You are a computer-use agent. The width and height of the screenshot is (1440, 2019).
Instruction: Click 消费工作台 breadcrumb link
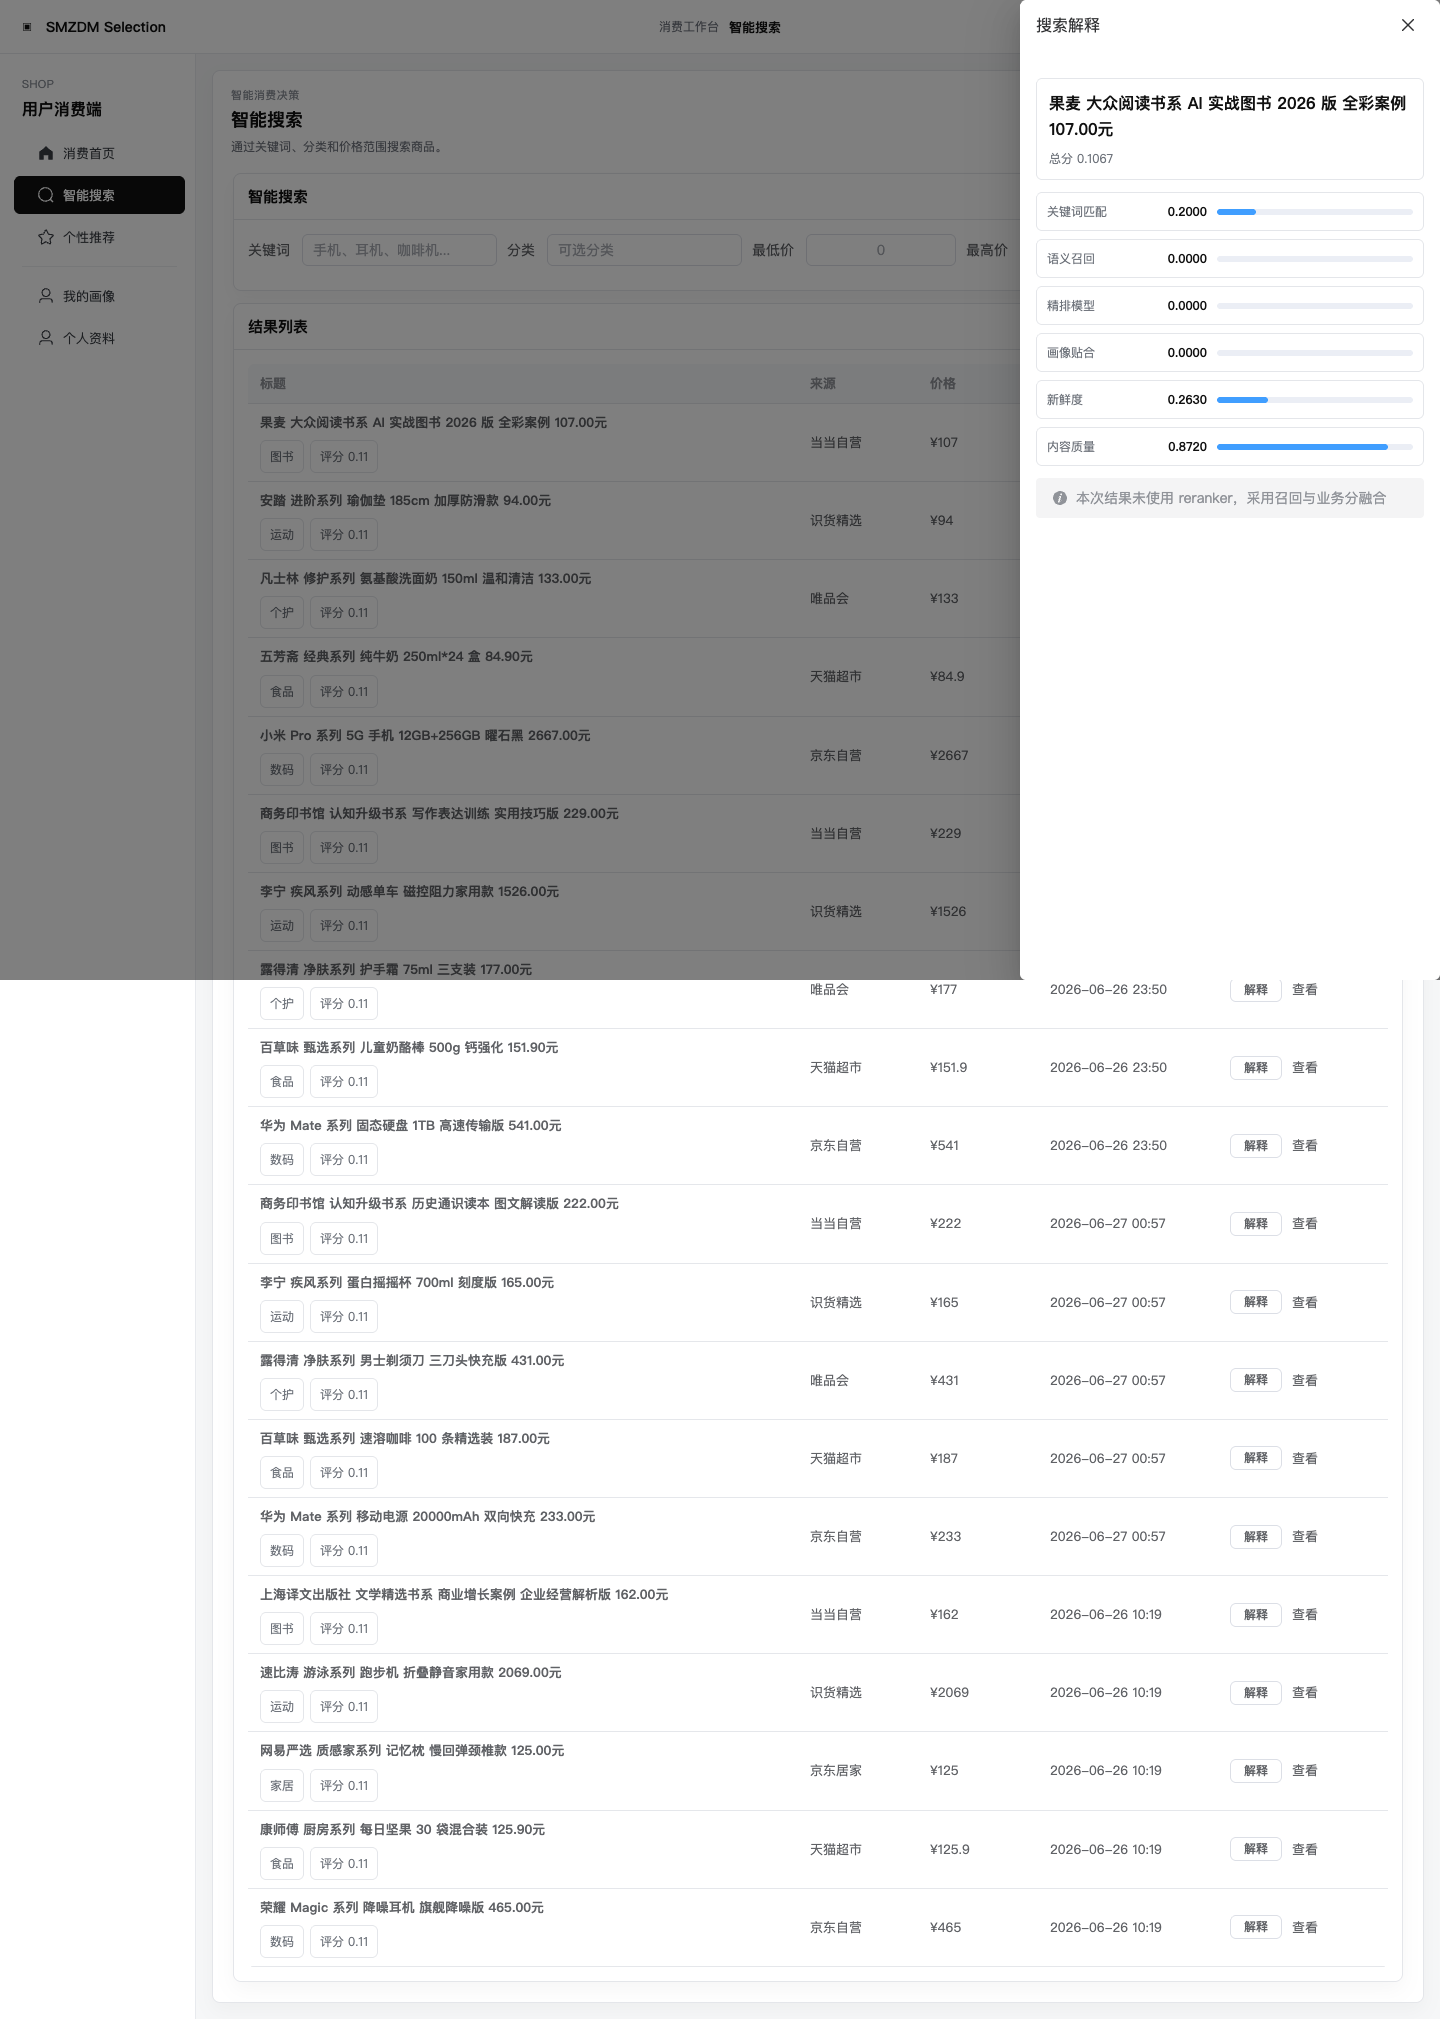[x=689, y=27]
